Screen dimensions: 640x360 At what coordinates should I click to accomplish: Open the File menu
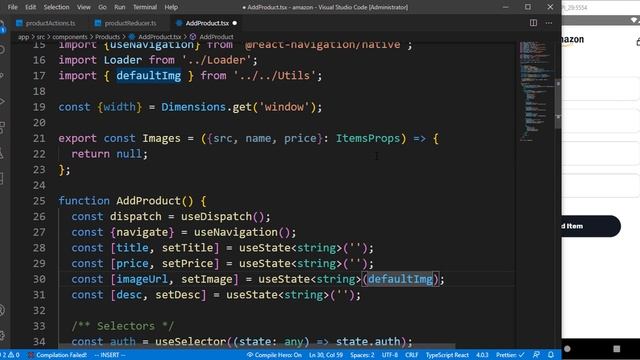click(13, 7)
